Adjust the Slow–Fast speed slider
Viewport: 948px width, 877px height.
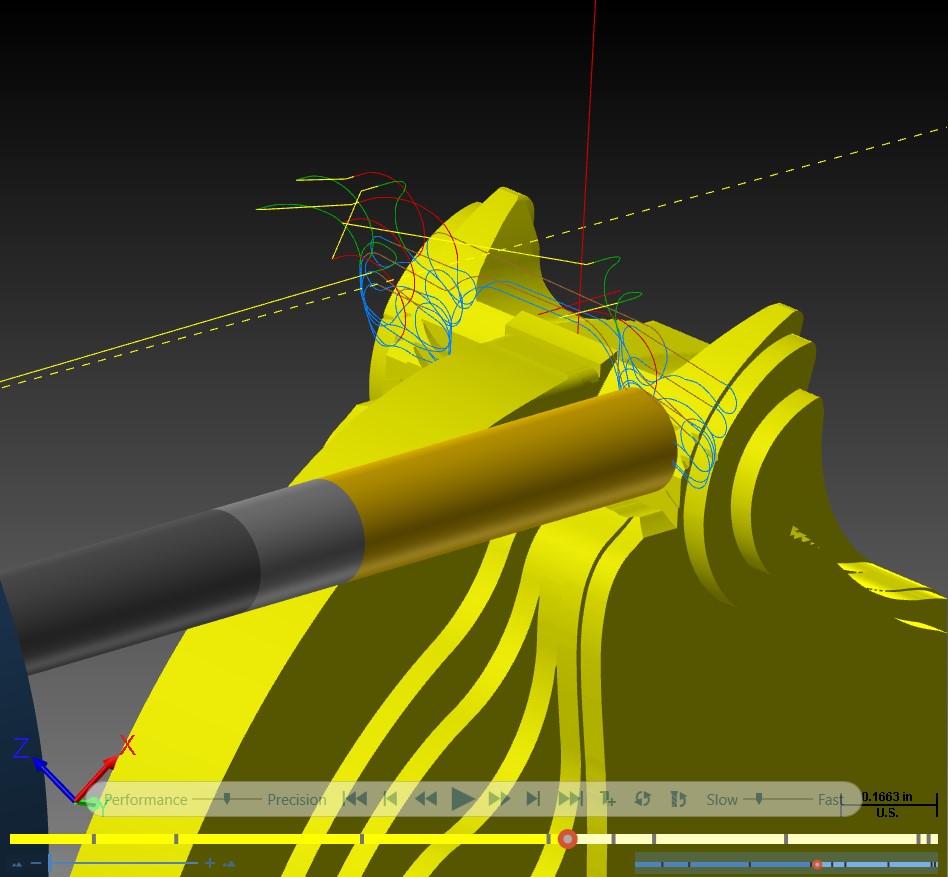759,799
